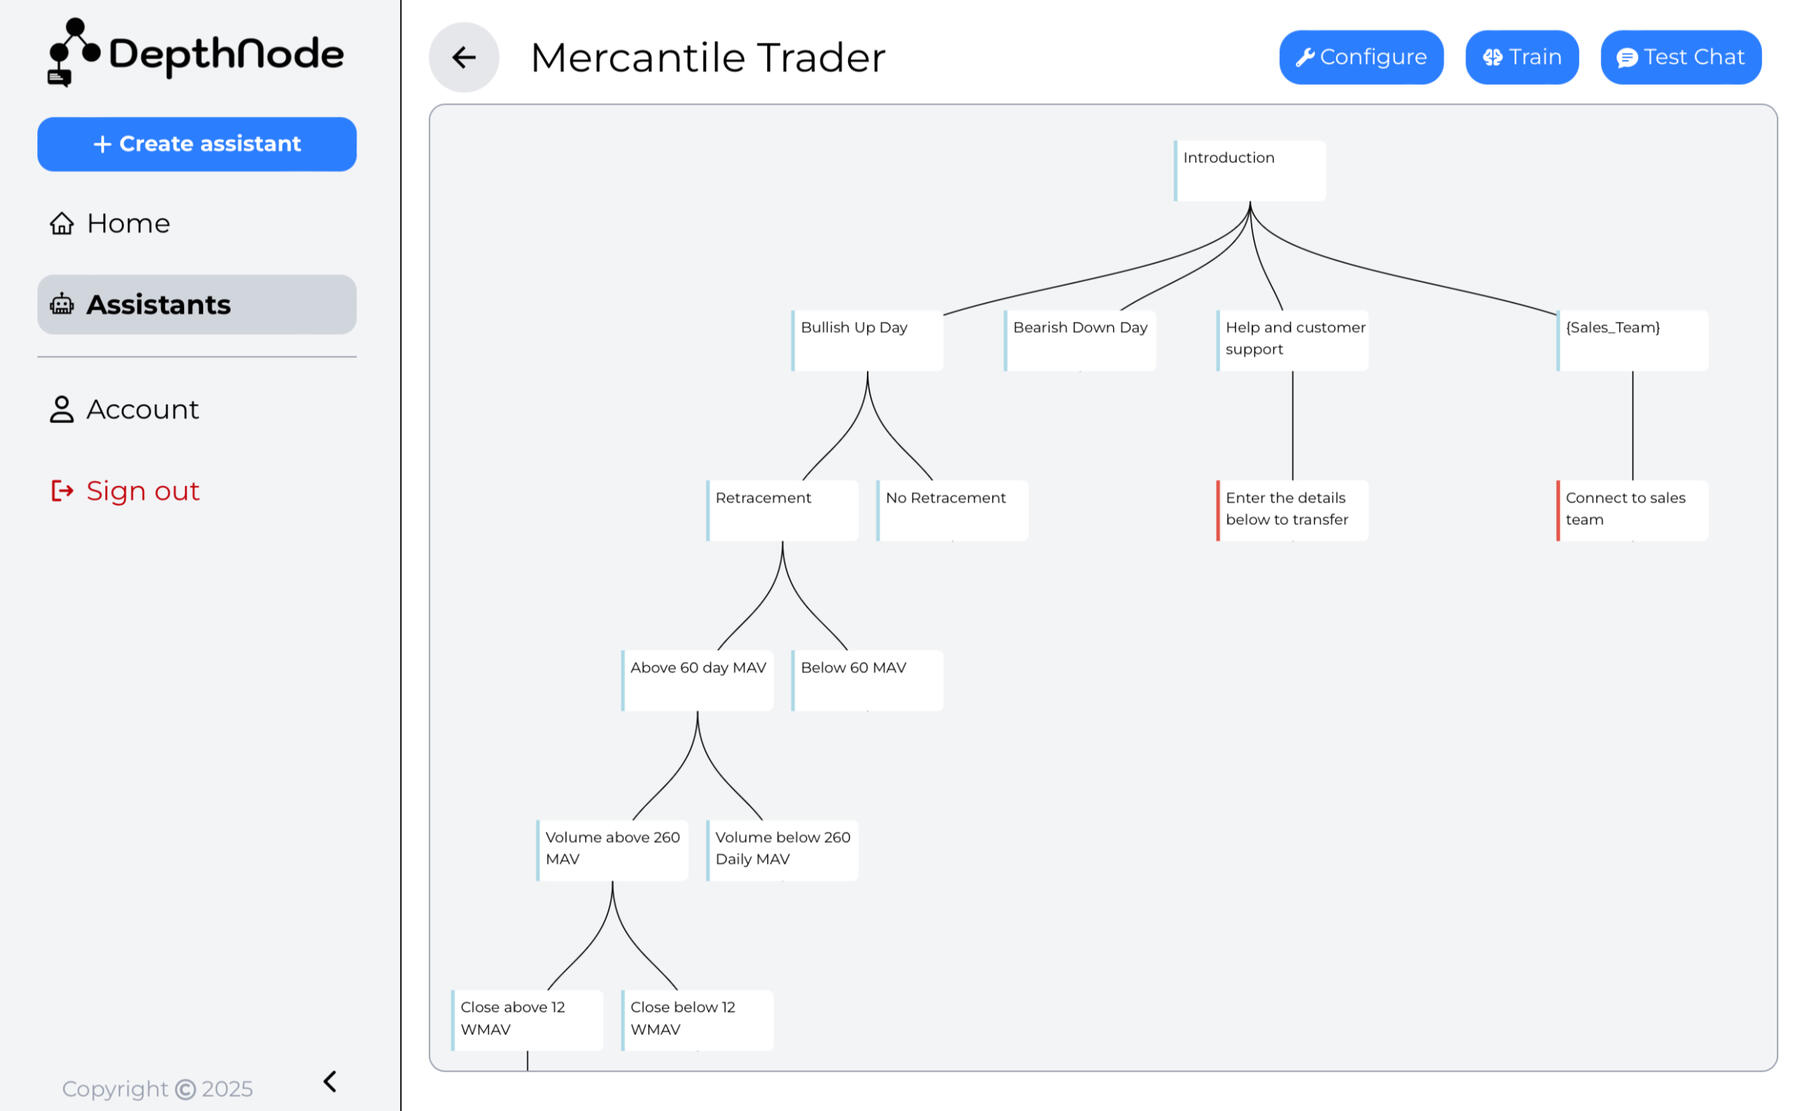
Task: Click the DepthNode logo
Action: click(196, 53)
